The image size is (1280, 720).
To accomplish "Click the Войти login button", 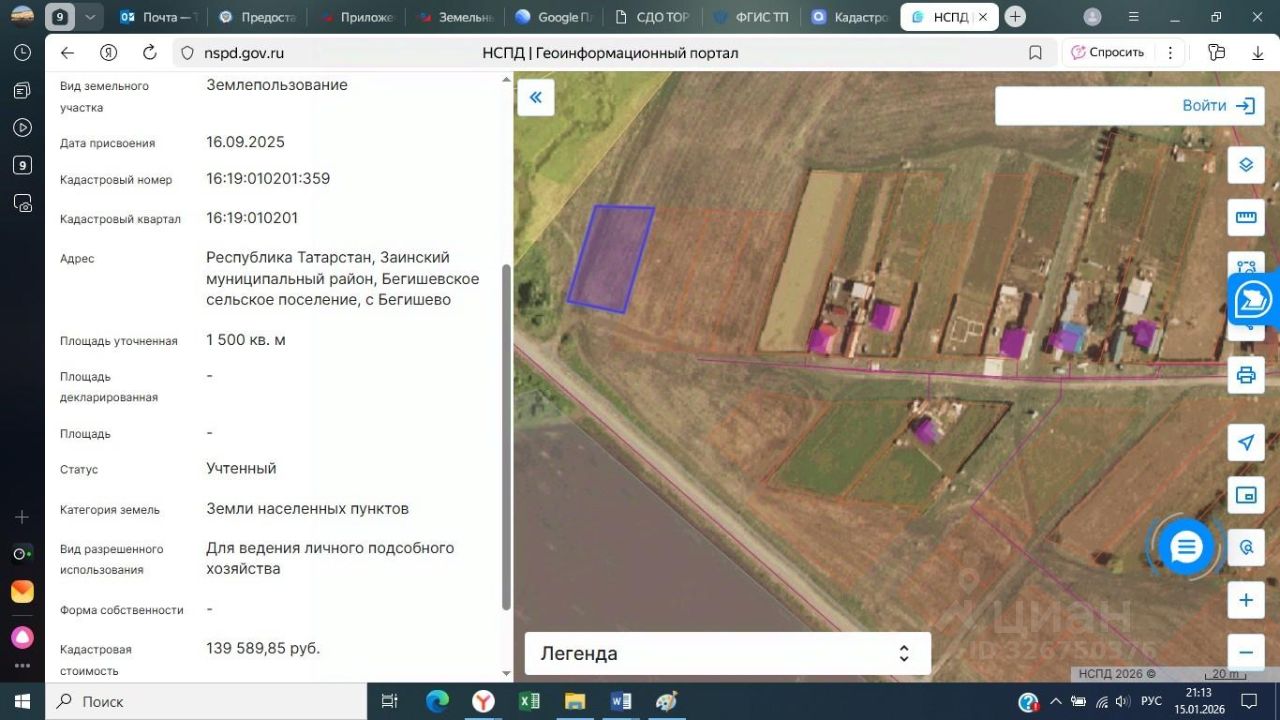I will (x=1218, y=106).
